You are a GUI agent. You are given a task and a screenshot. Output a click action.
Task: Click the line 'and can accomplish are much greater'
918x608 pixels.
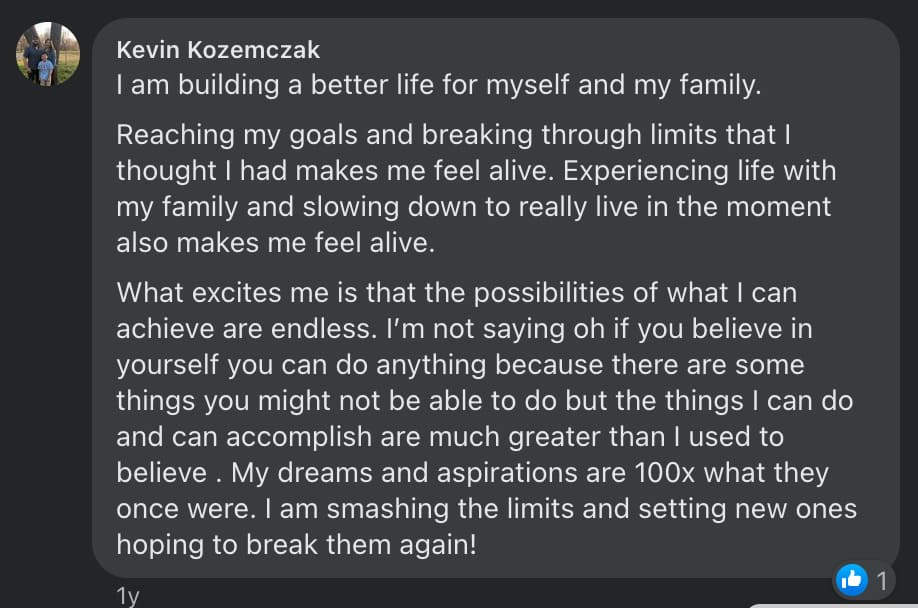point(450,437)
